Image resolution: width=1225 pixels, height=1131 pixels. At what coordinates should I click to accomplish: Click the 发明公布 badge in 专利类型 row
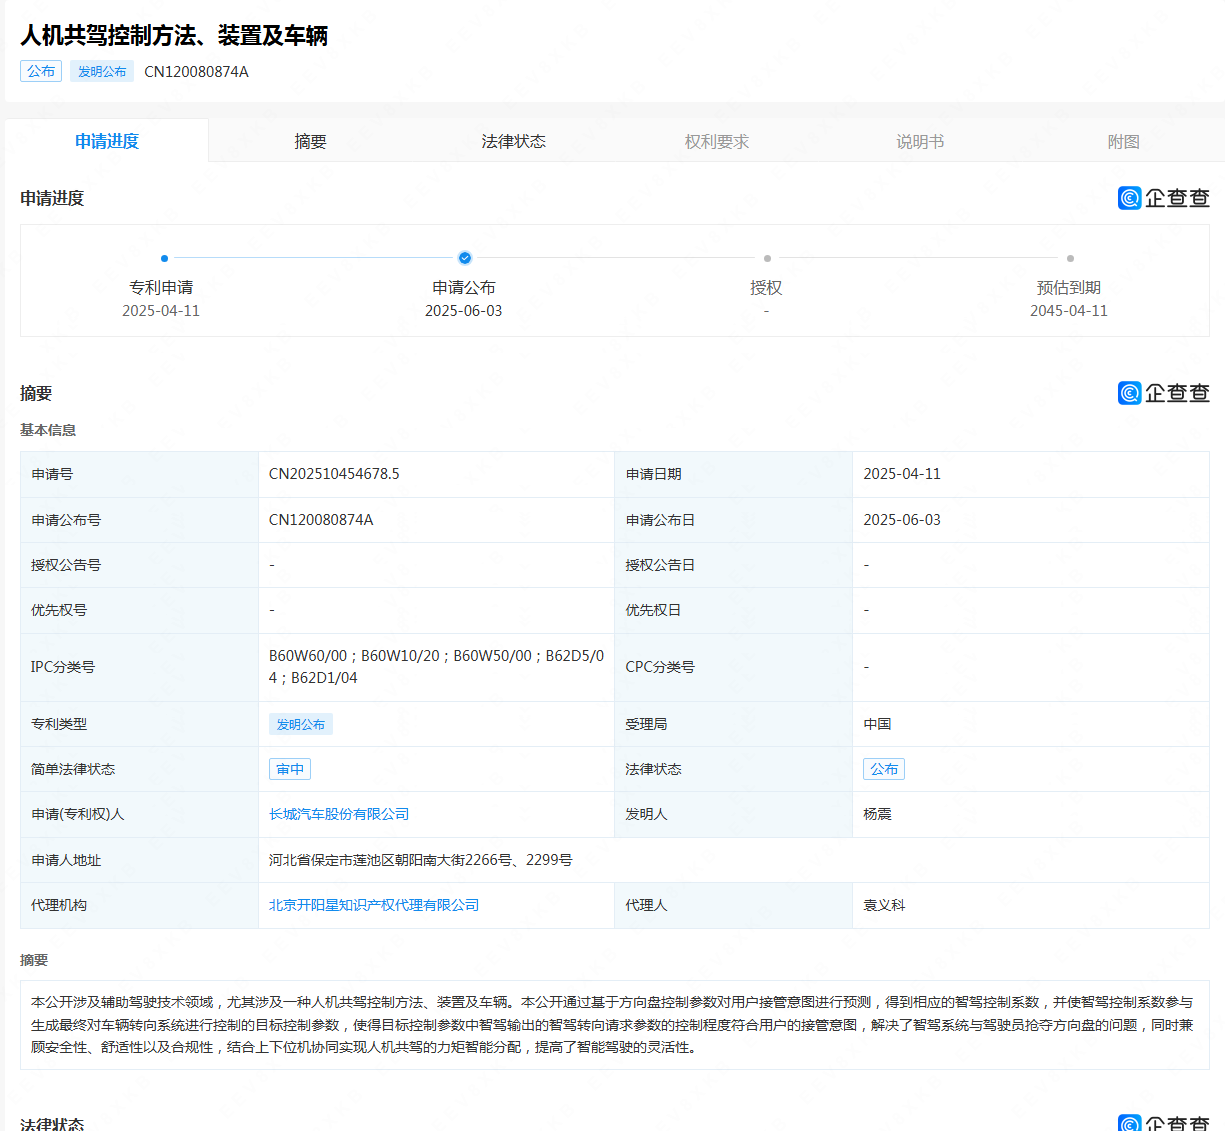pyautogui.click(x=301, y=724)
